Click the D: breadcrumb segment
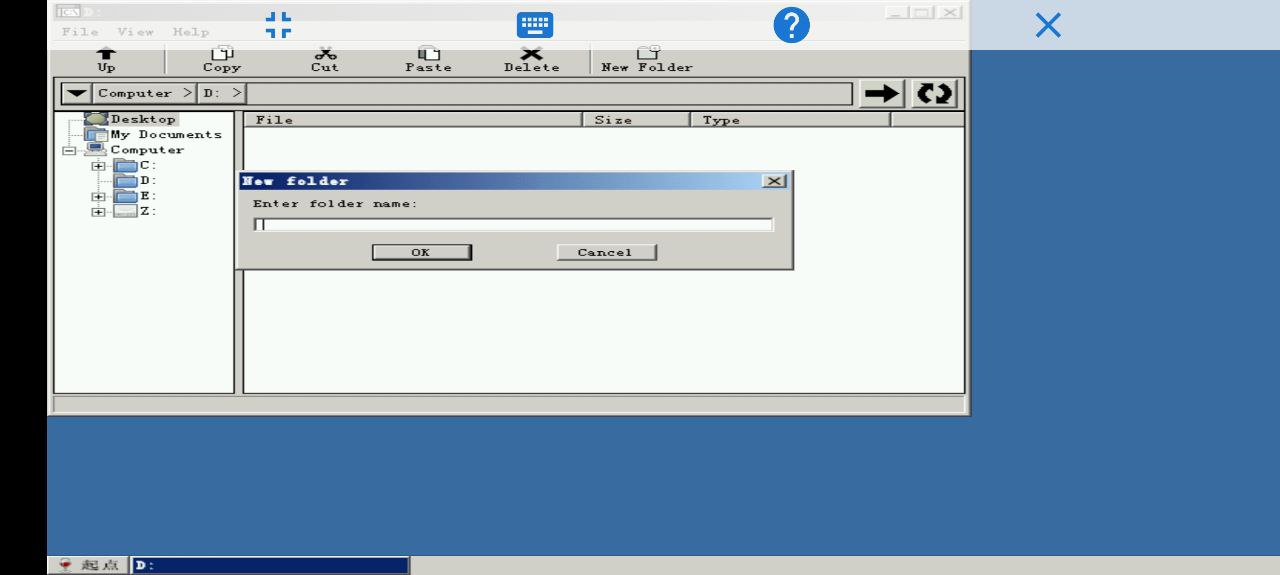The height and width of the screenshot is (575, 1280). [x=222, y=93]
